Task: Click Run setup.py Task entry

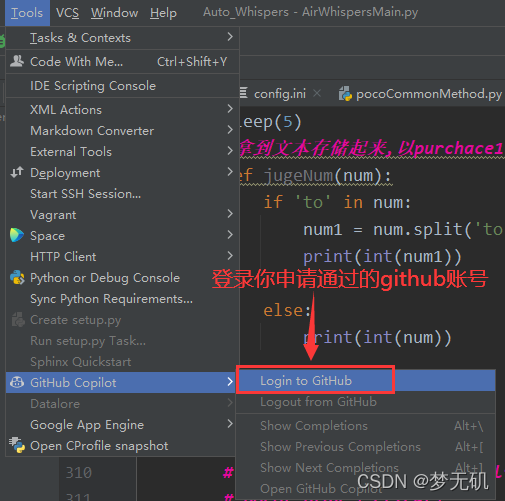Action: click(x=122, y=341)
